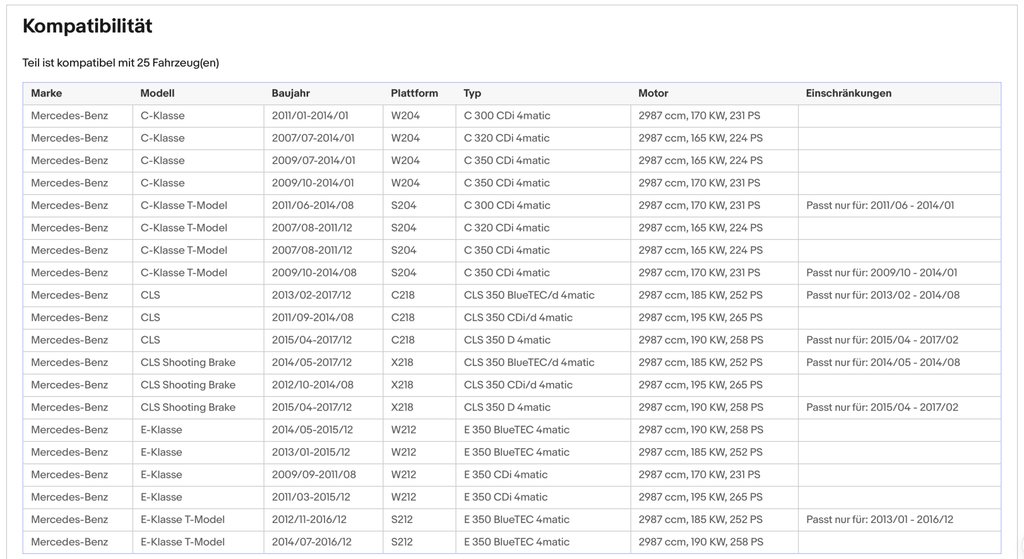This screenshot has height=559, width=1024.
Task: Click 'Mercedes-Benz' in the 2011/01-2014/01 row
Action: tap(69, 116)
